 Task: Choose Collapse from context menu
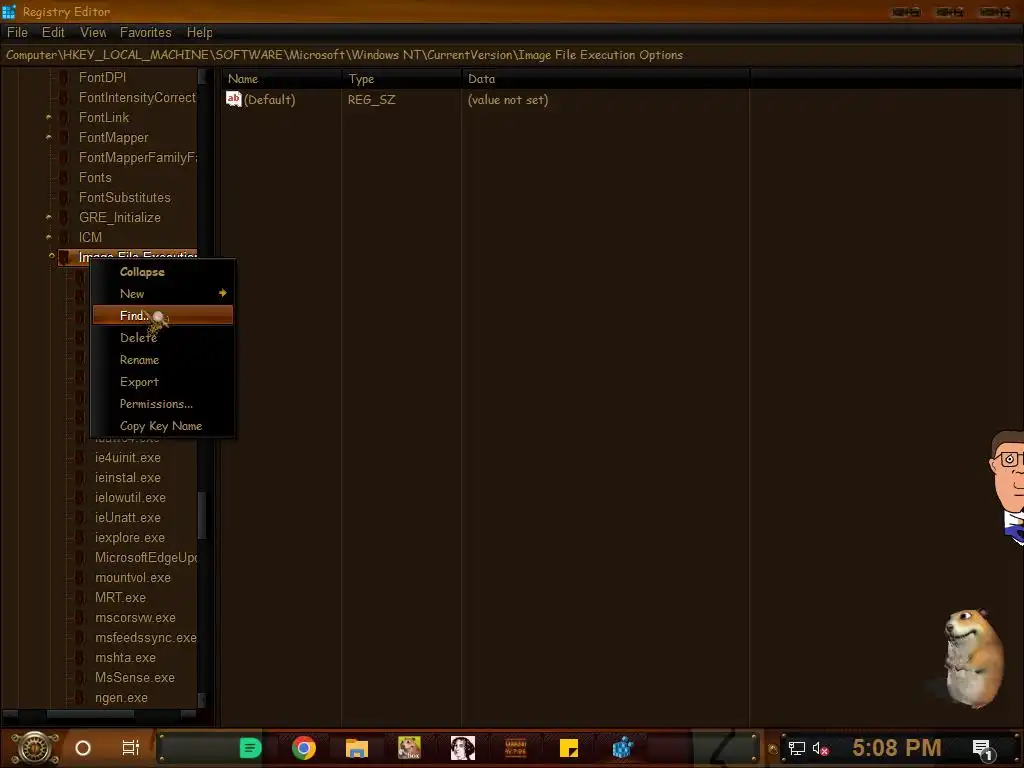[163, 272]
